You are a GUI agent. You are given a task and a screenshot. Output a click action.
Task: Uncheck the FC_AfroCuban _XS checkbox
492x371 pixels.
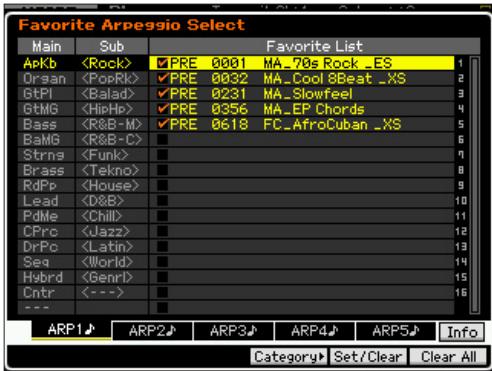[163, 124]
